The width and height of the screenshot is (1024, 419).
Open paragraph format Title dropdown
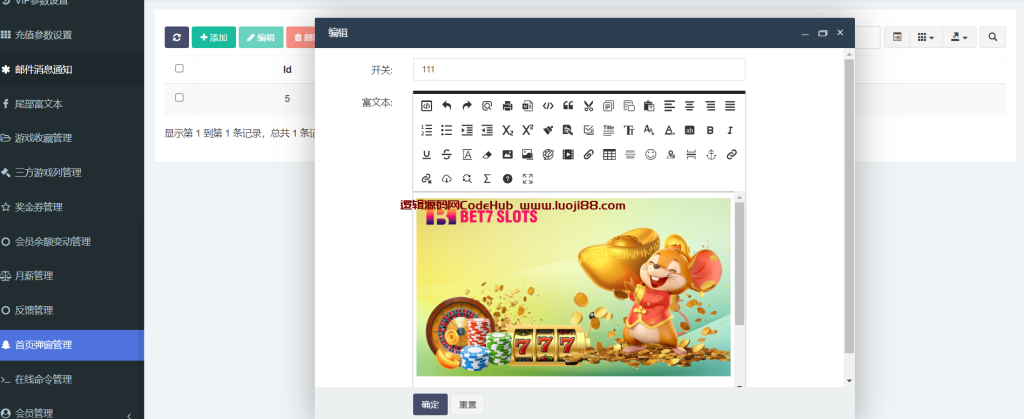tap(609, 130)
